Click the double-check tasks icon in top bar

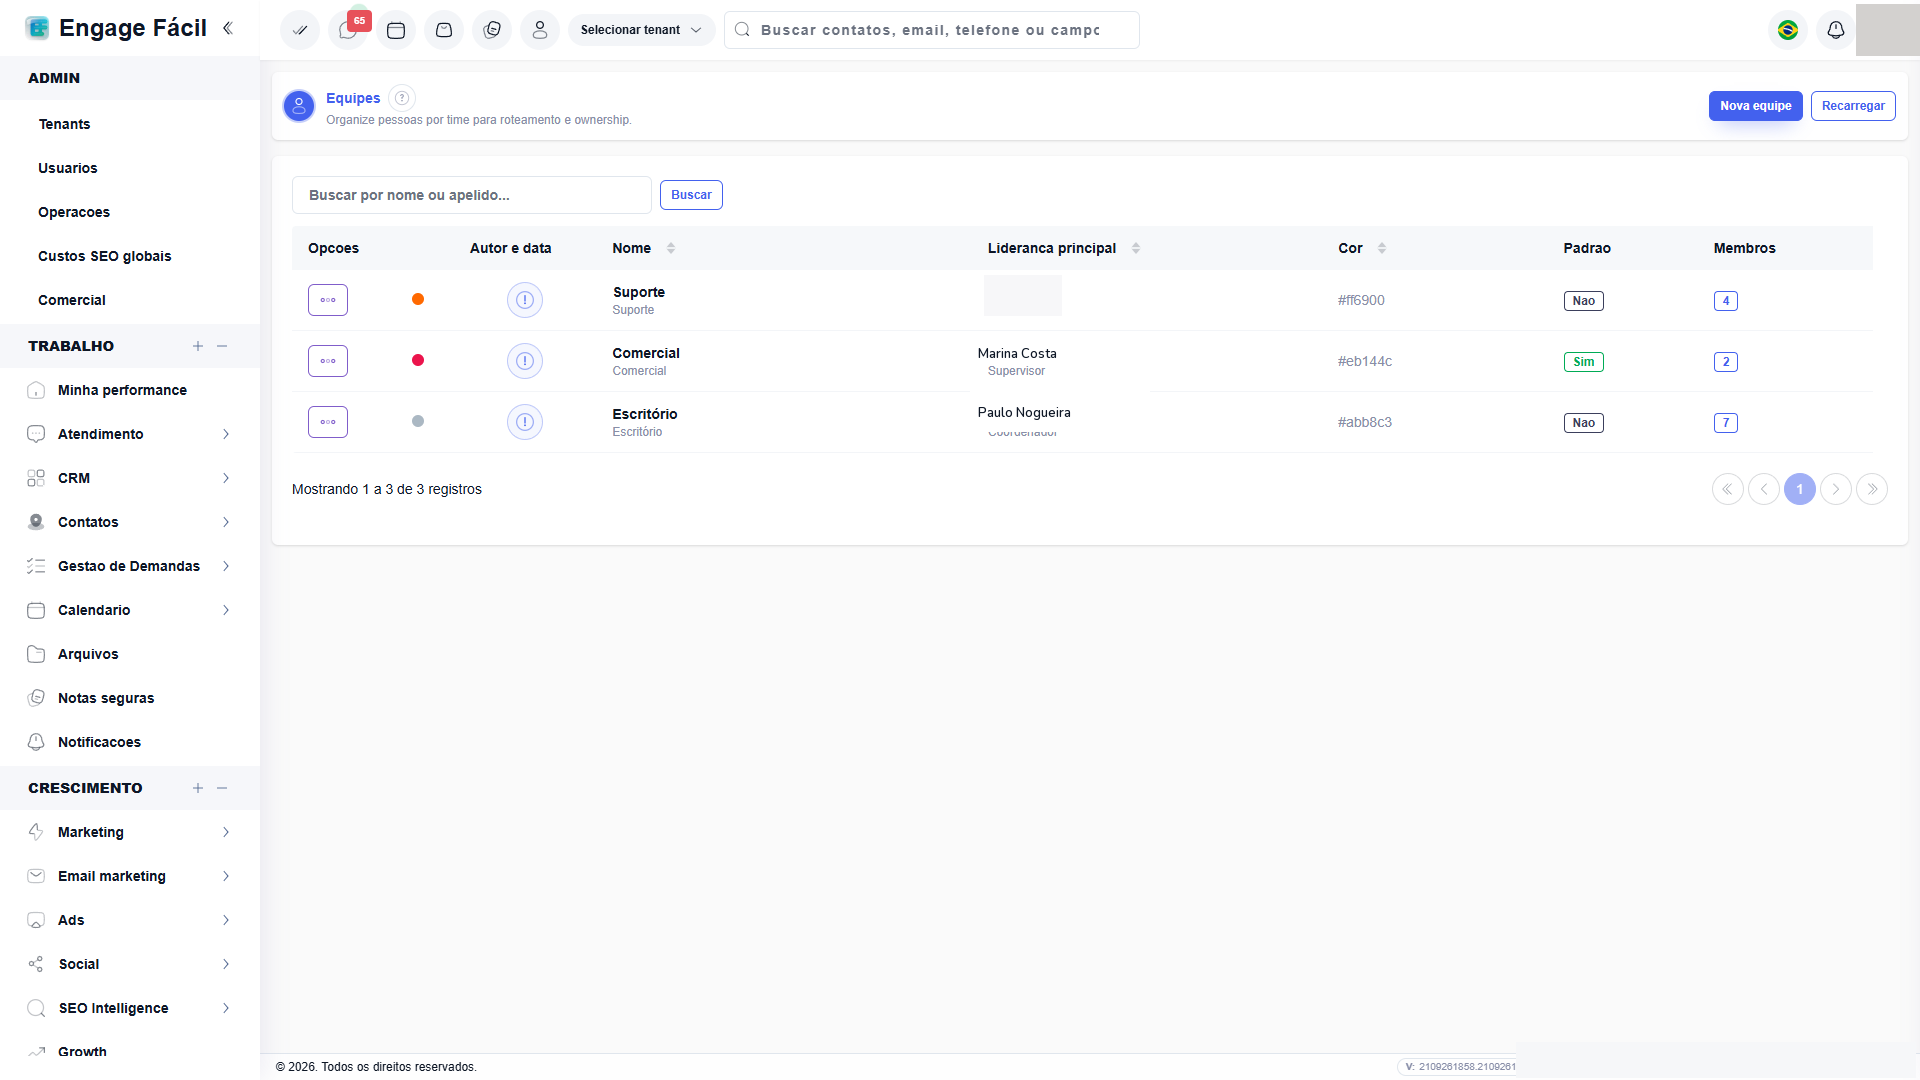[300, 30]
